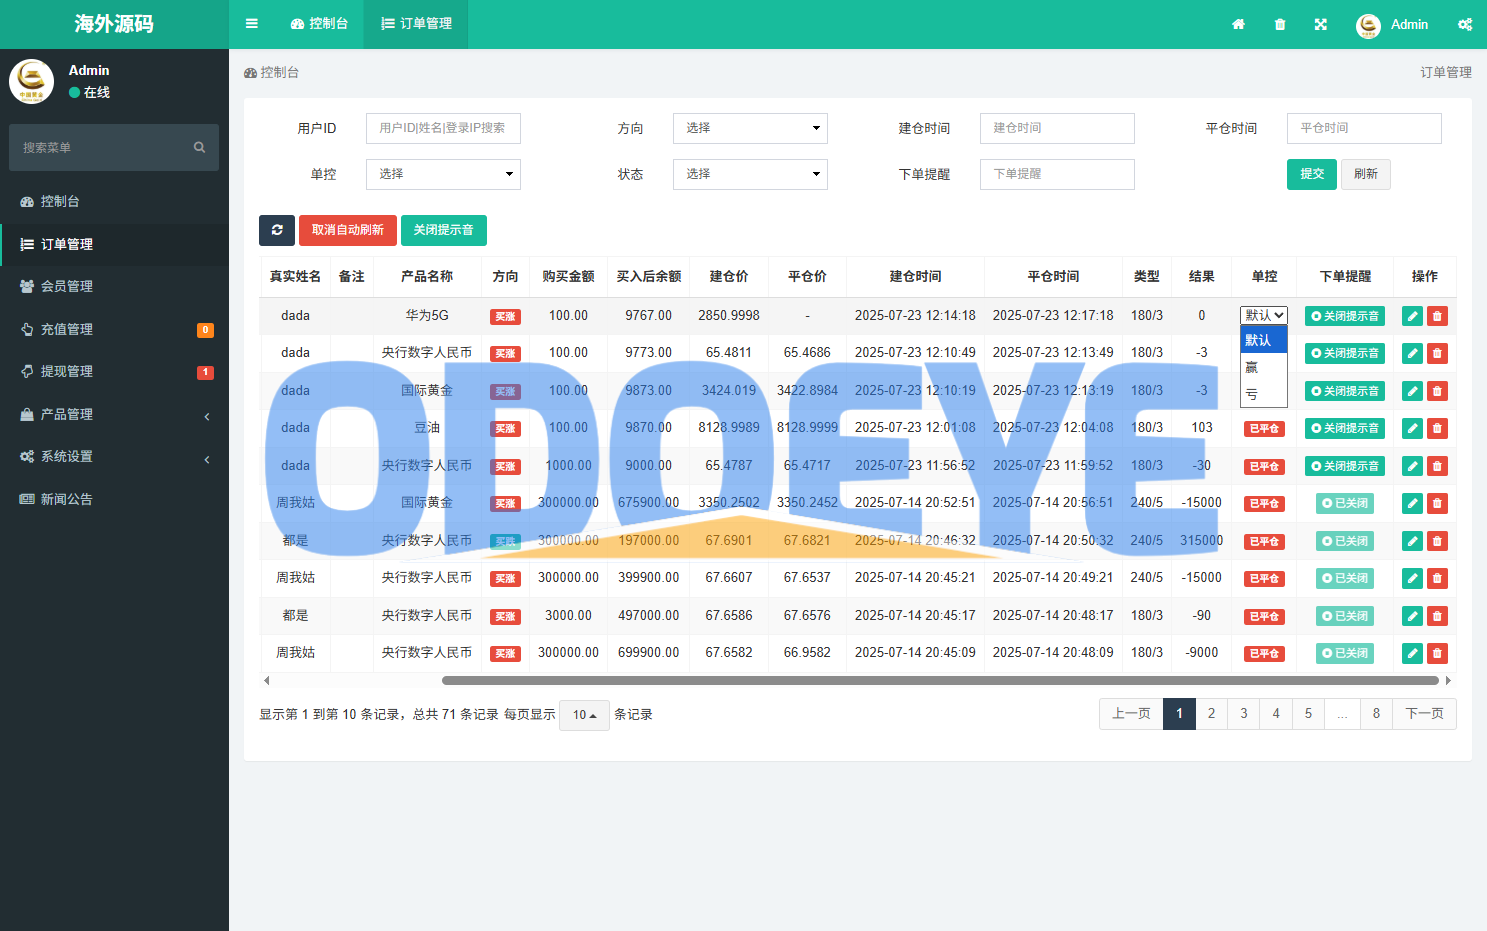
Task: Click the green 提交 button
Action: [1311, 174]
